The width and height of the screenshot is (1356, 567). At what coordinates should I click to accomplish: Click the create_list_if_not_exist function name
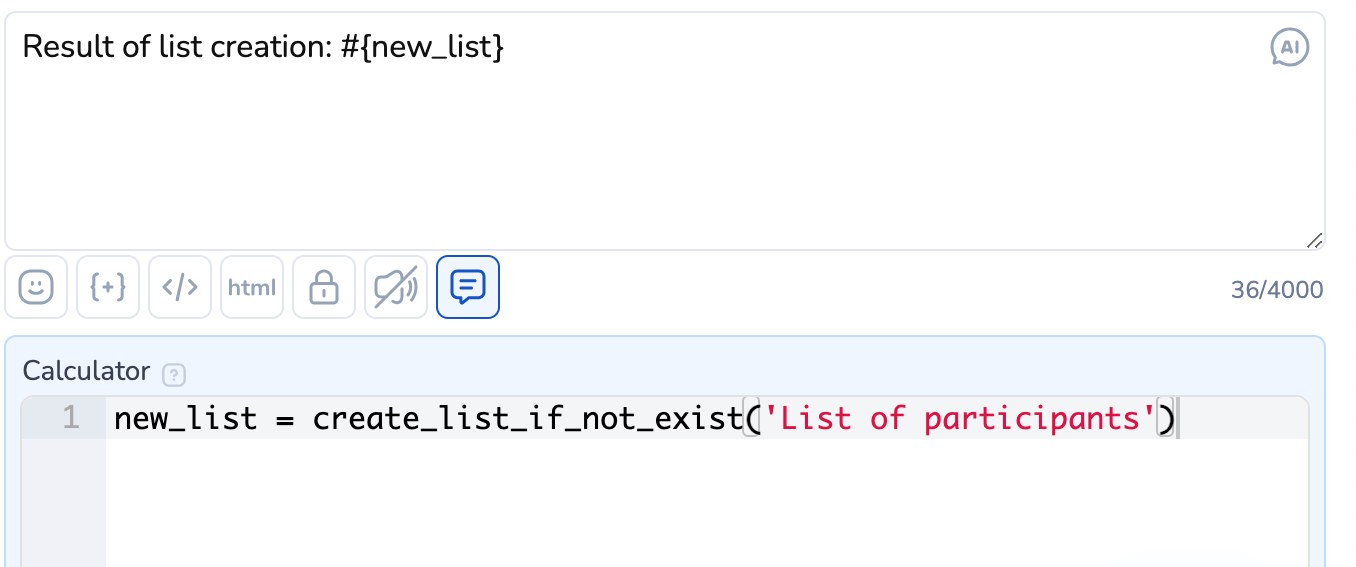(x=527, y=418)
